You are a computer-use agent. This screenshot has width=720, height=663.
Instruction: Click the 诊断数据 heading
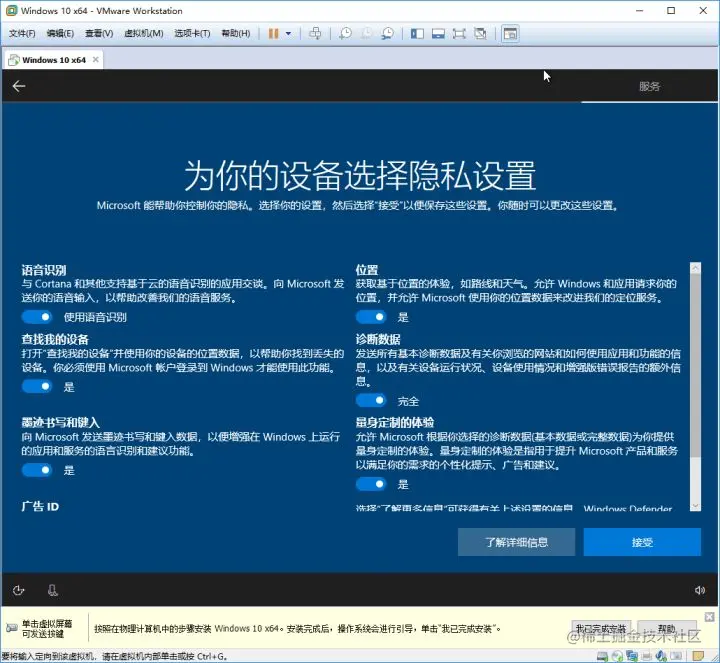pos(378,339)
